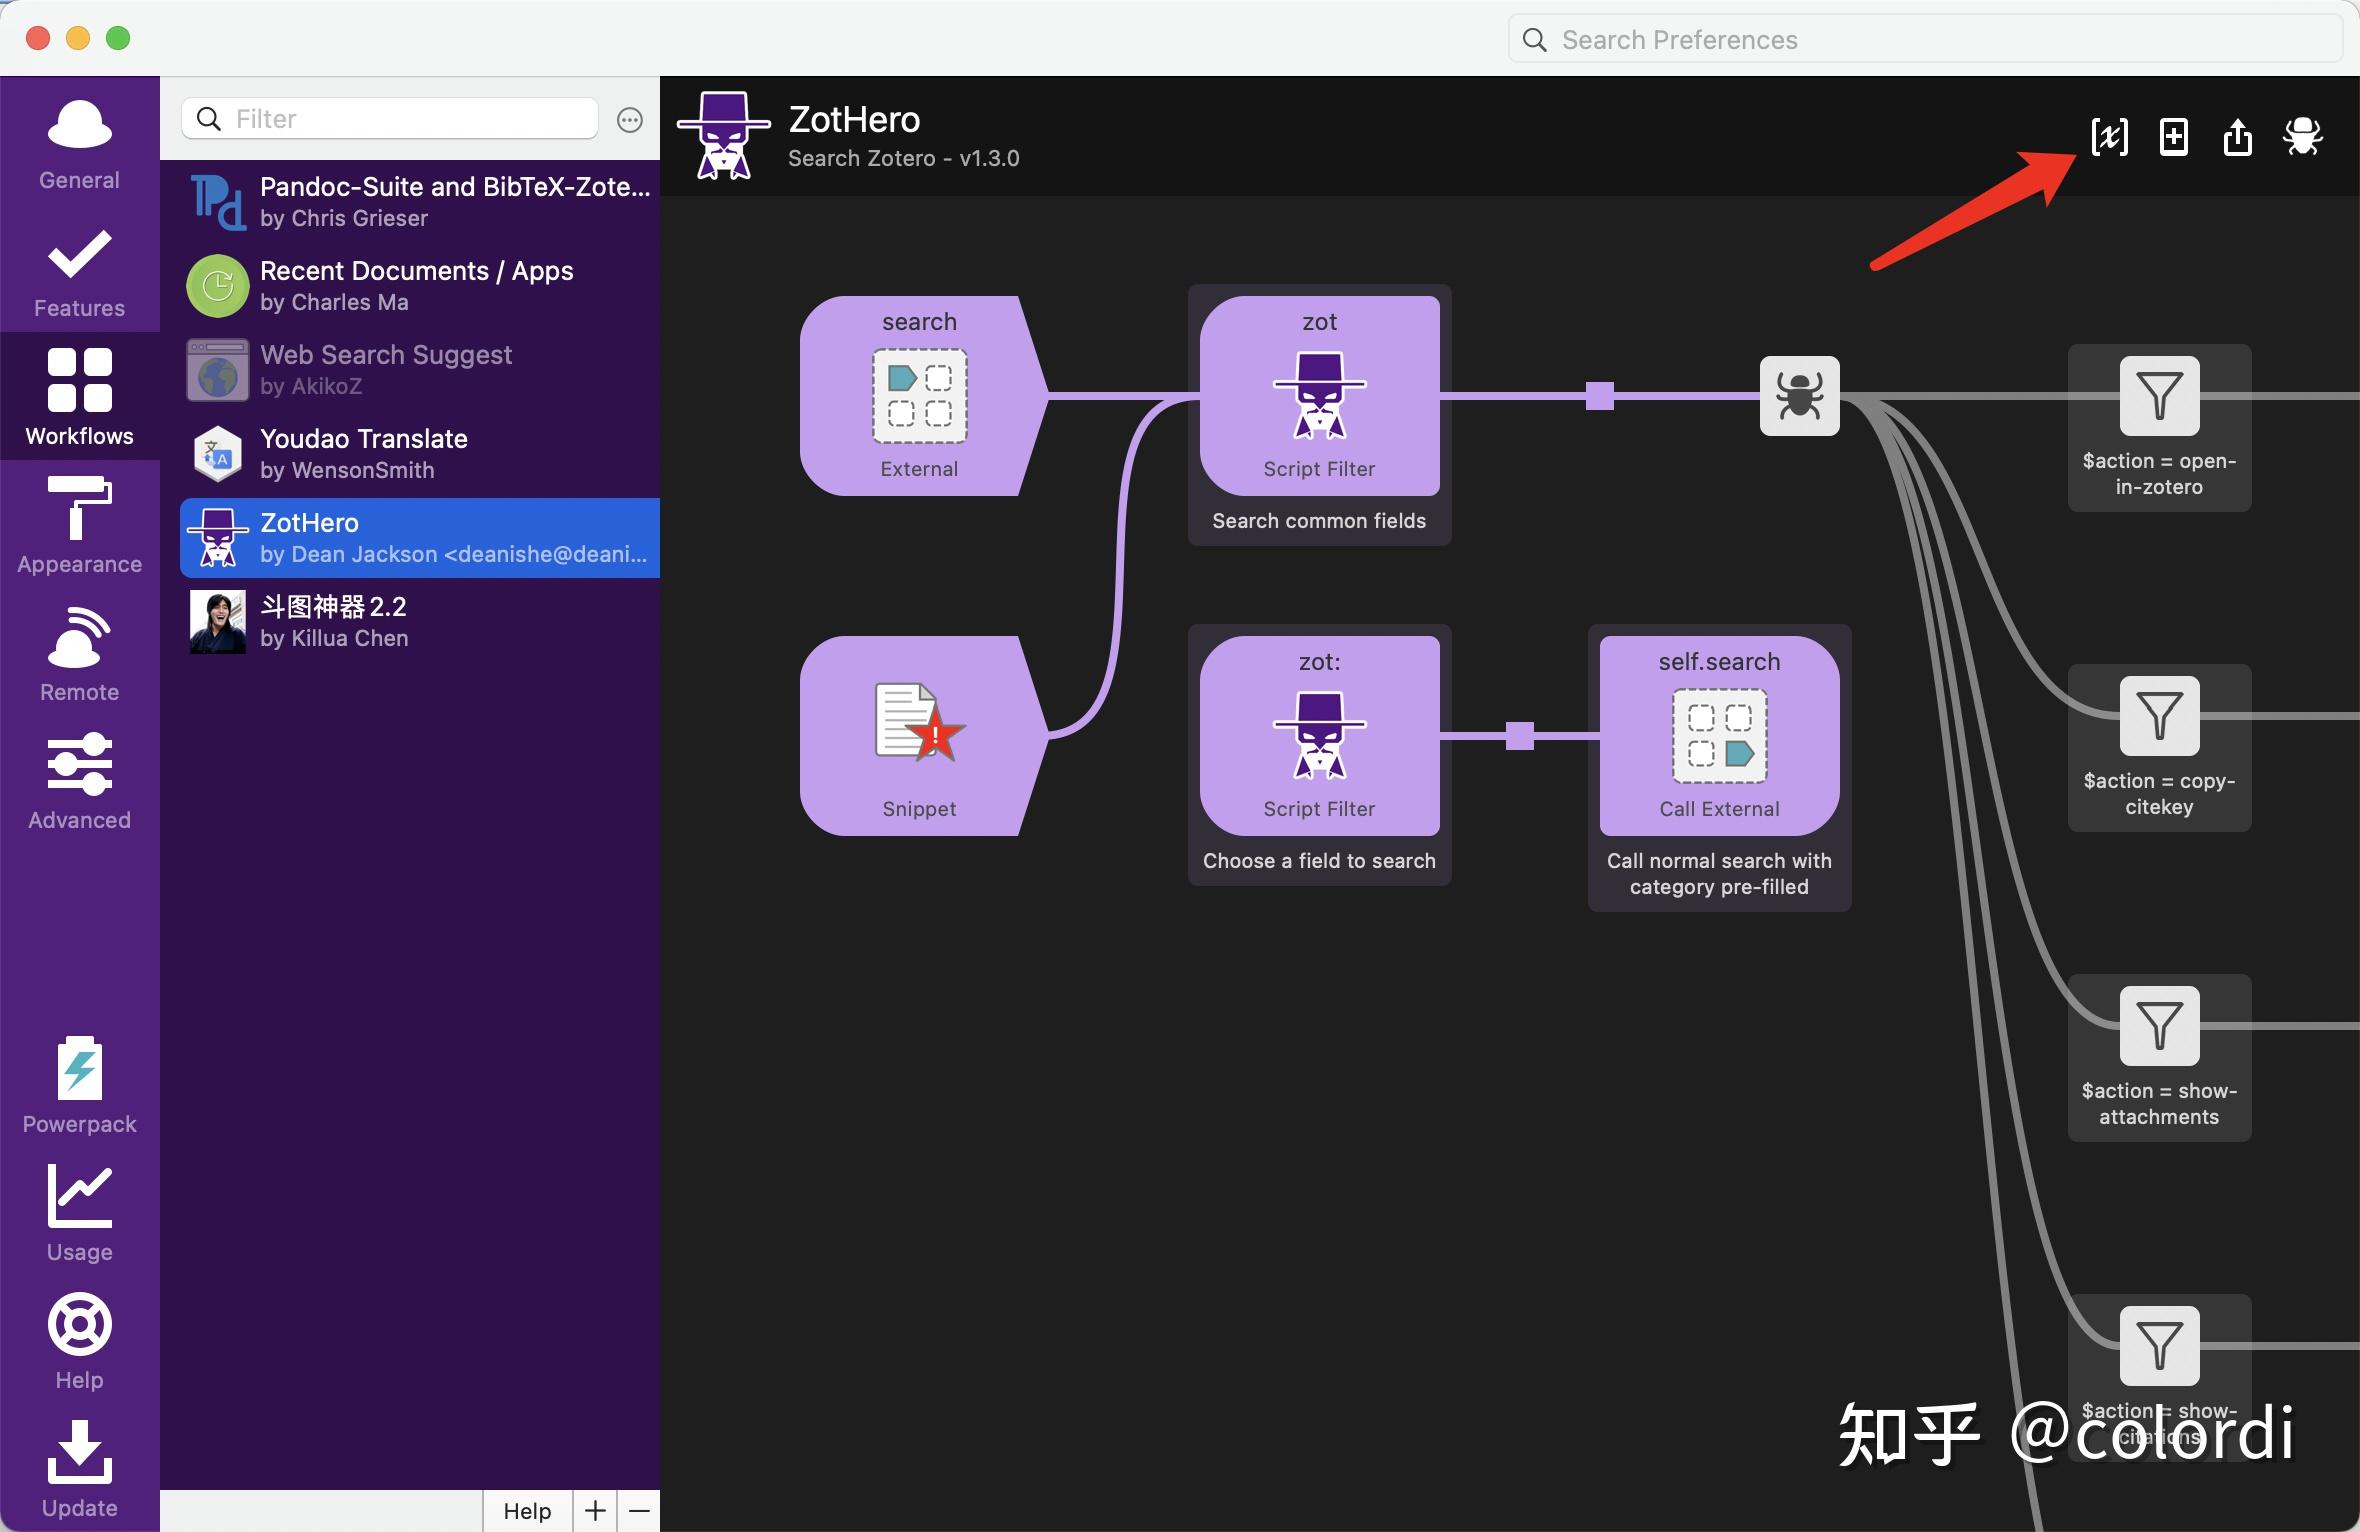The width and height of the screenshot is (2360, 1532).
Task: Click connection square between zot and debug node
Action: click(x=1600, y=396)
